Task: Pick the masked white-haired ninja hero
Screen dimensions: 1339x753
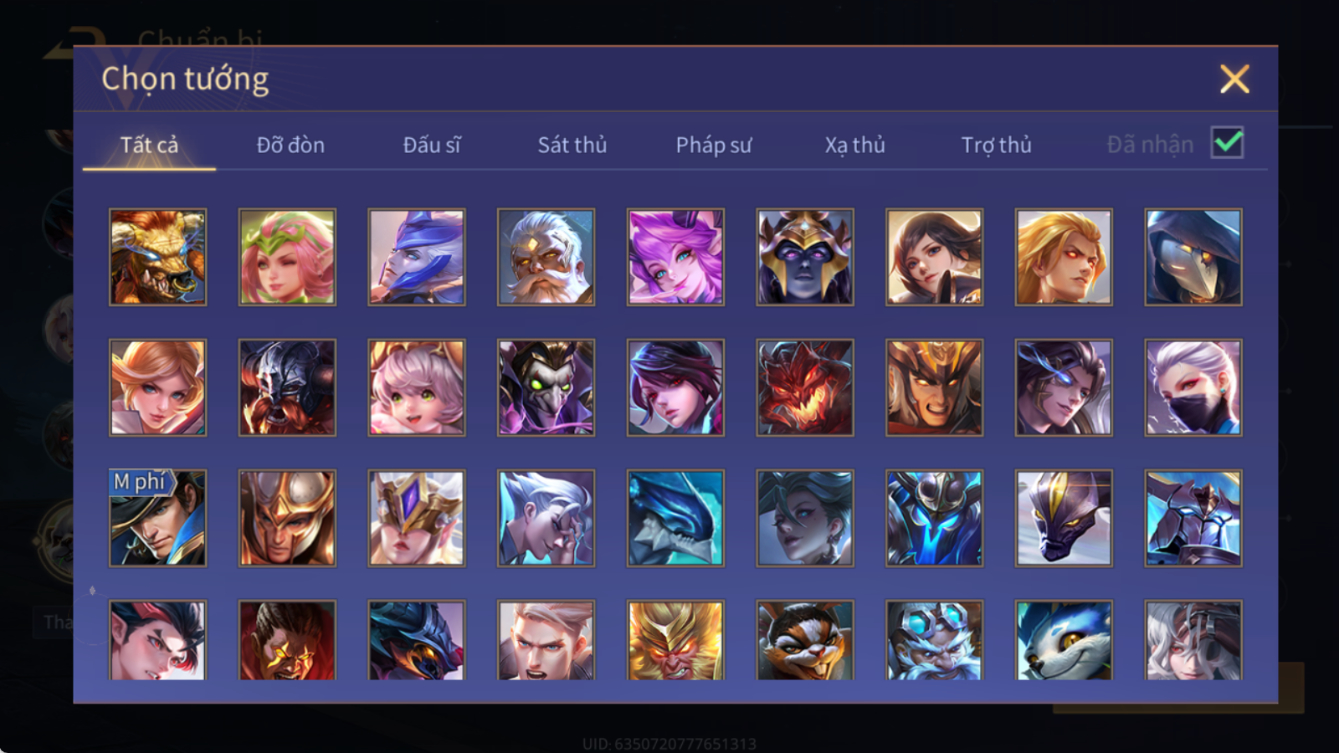Action: click(x=1194, y=388)
